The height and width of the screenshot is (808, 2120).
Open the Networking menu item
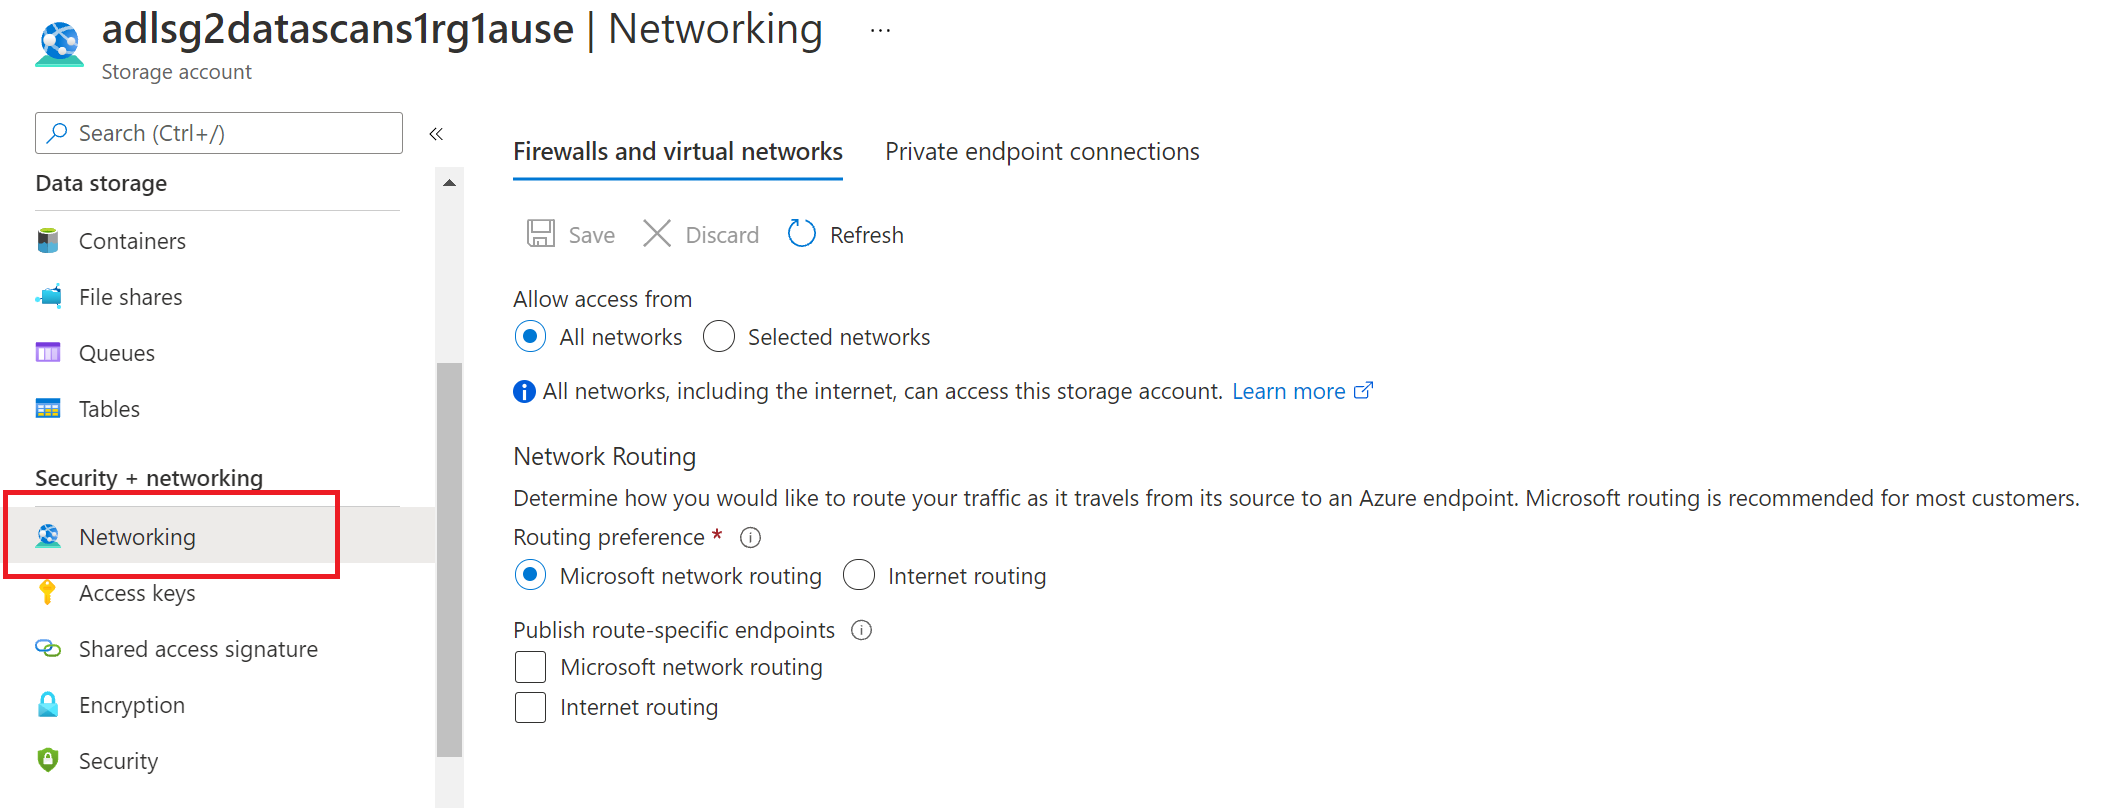[x=137, y=536]
